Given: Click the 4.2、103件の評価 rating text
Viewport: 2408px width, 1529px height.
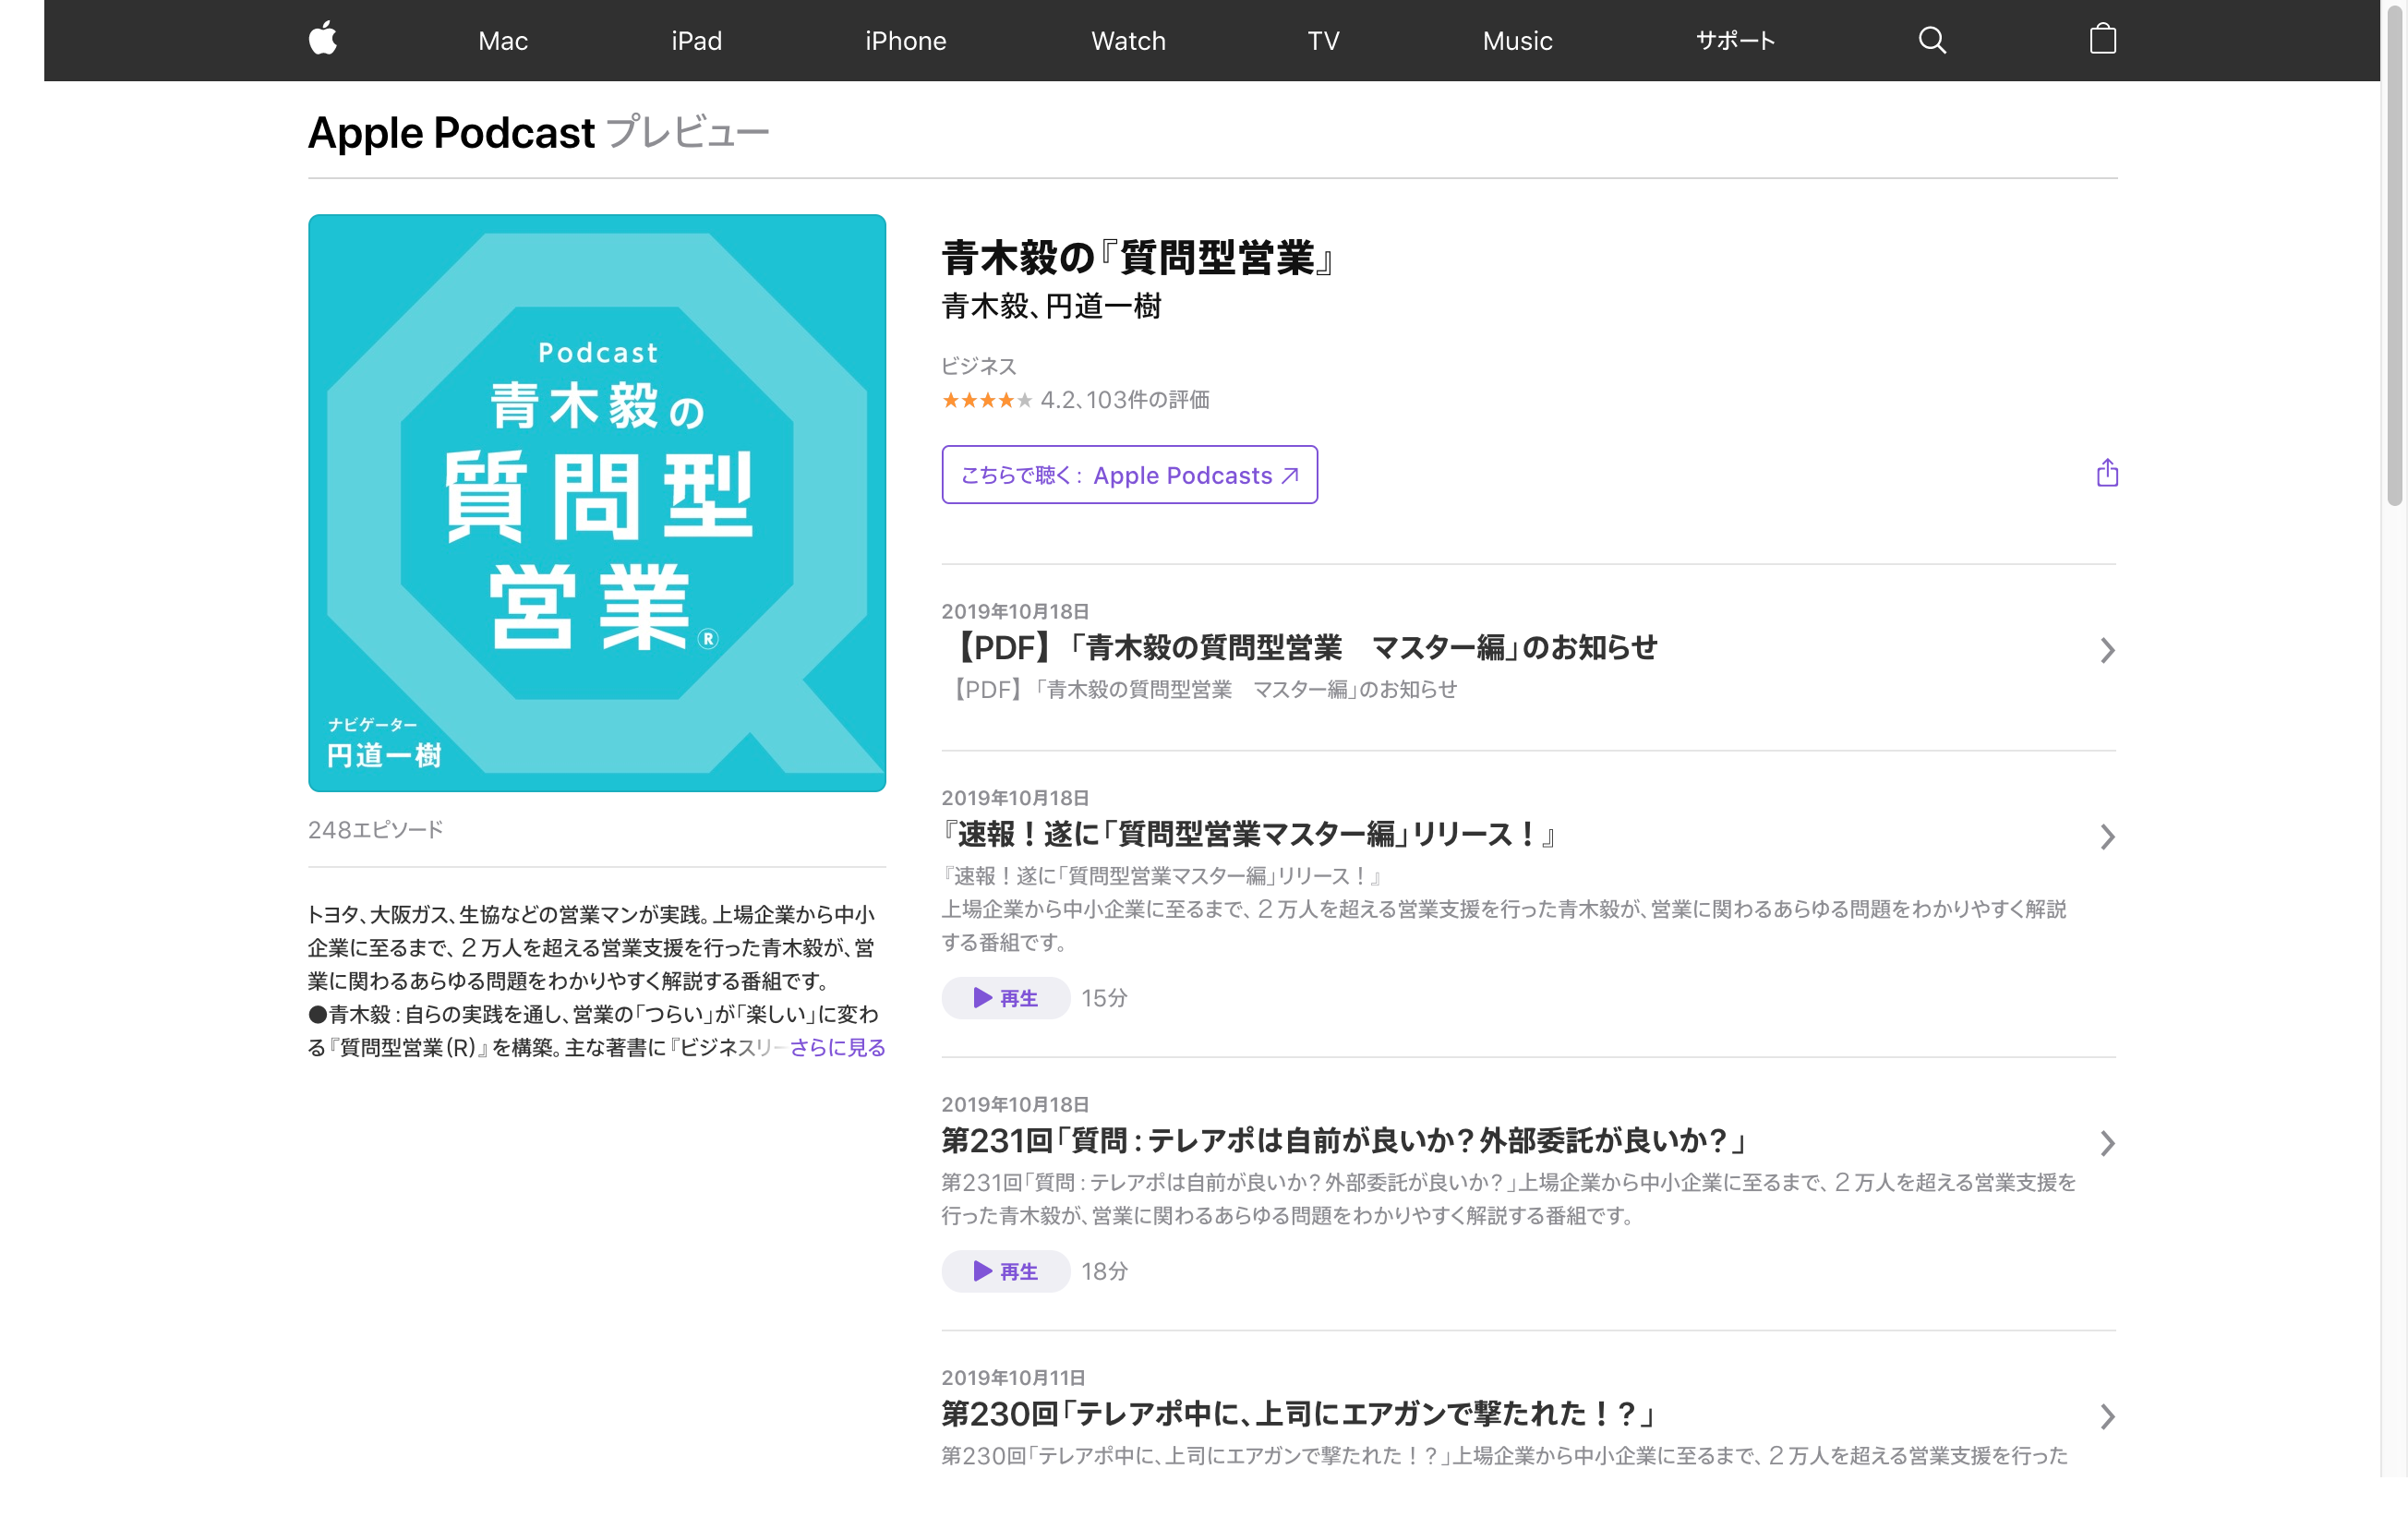Looking at the screenshot, I should (1125, 400).
